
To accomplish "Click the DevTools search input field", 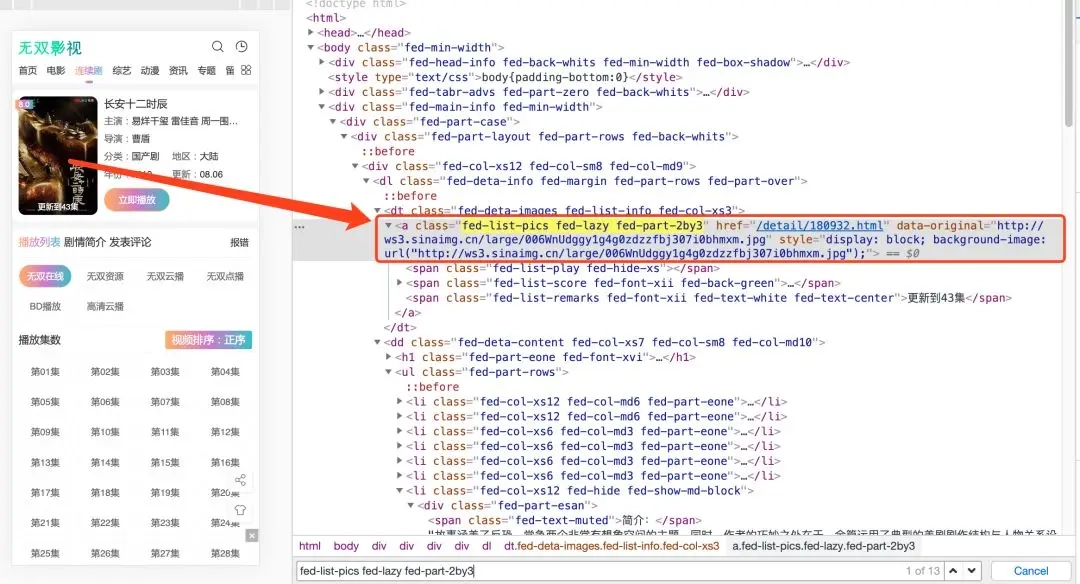I will 600,571.
